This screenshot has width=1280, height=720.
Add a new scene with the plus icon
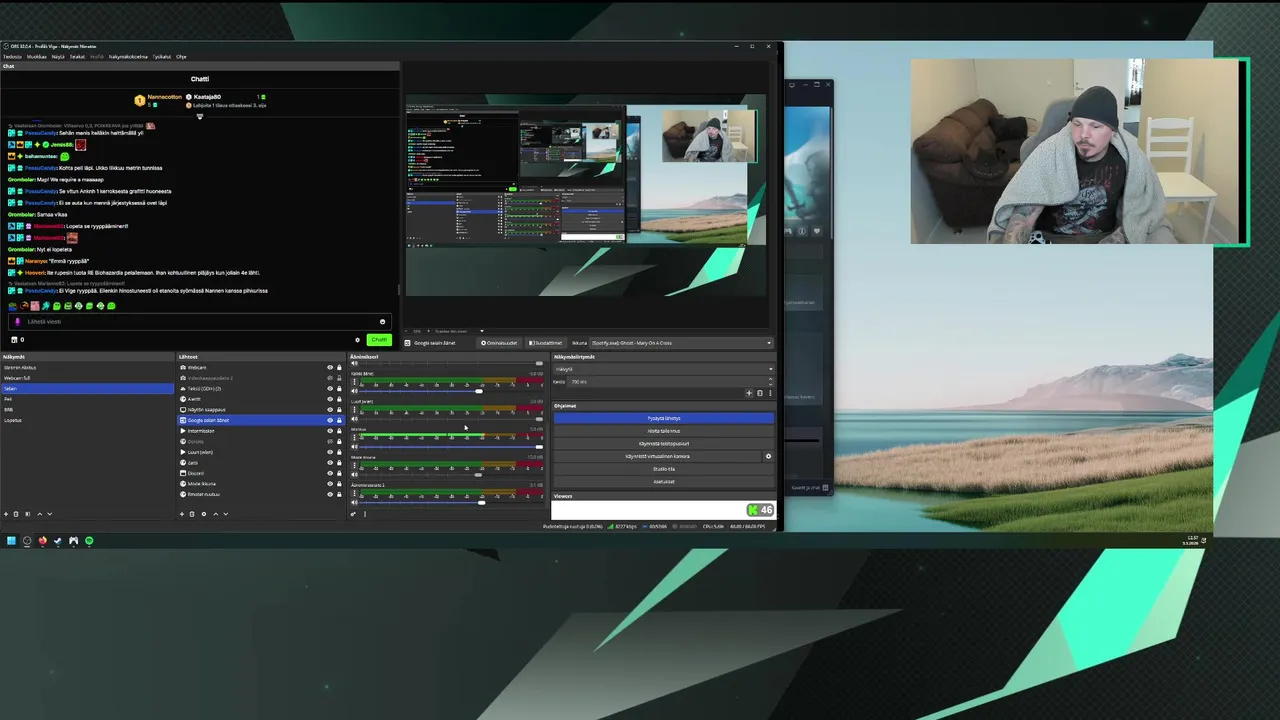pos(6,514)
